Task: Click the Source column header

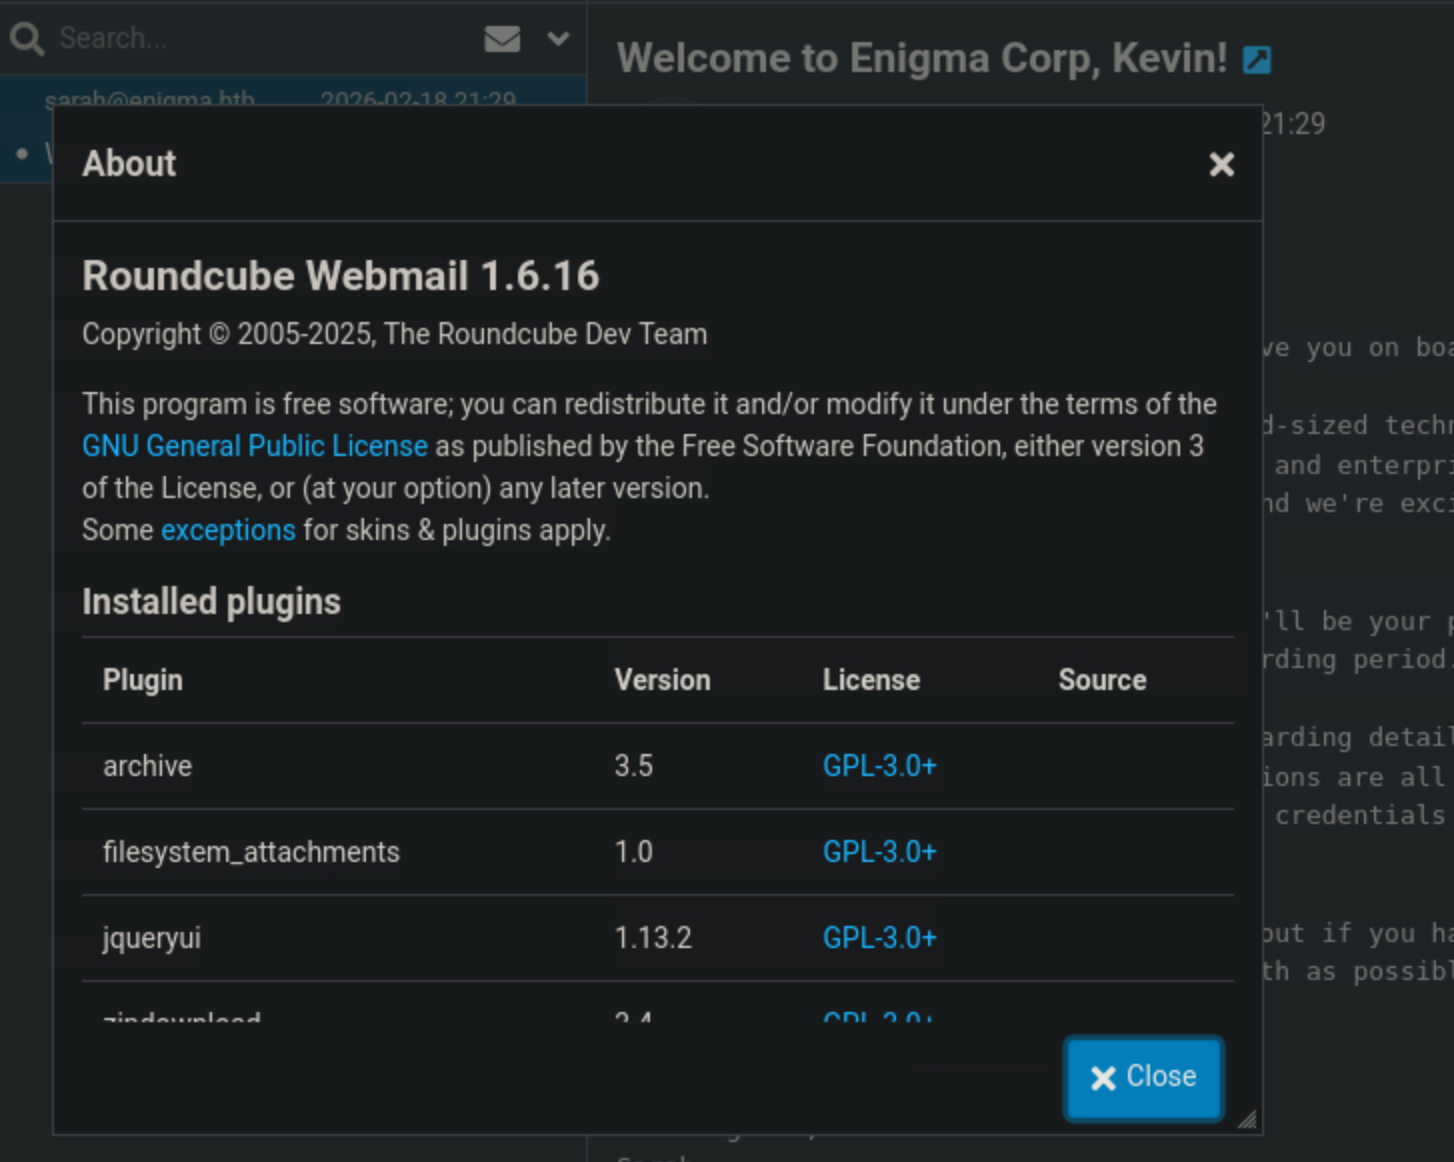Action: click(1102, 680)
